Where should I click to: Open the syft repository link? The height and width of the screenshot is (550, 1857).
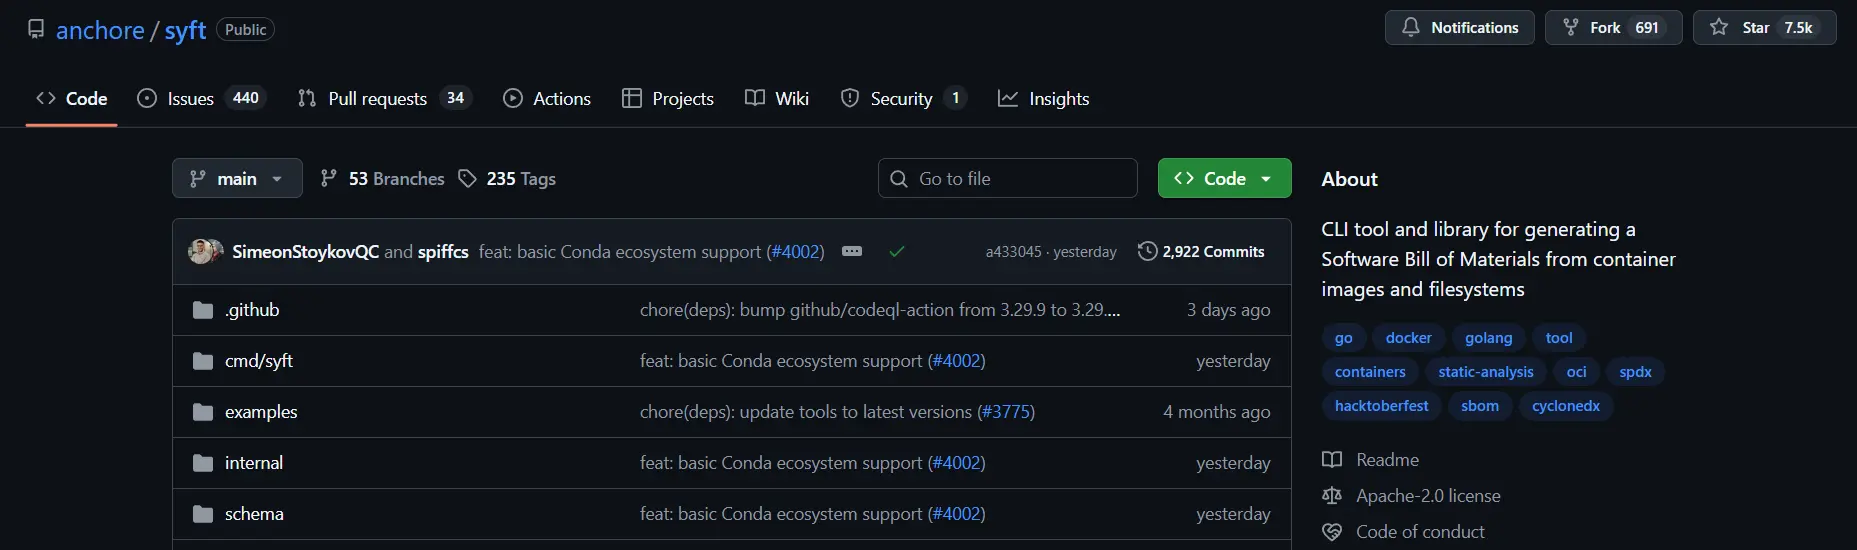pos(185,31)
